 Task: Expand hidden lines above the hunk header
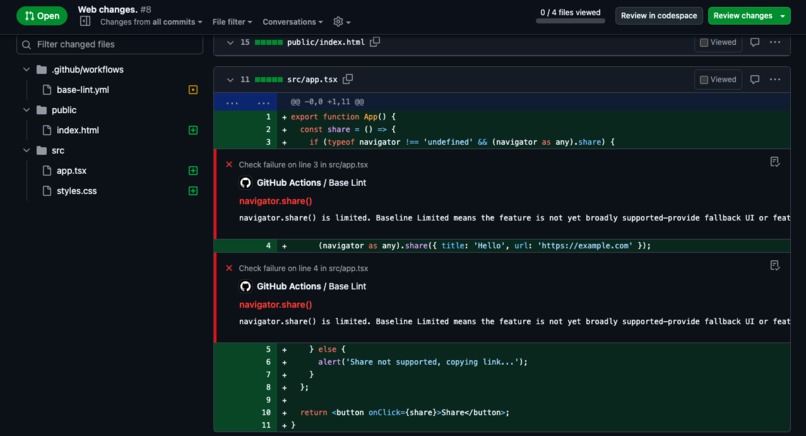[x=245, y=102]
